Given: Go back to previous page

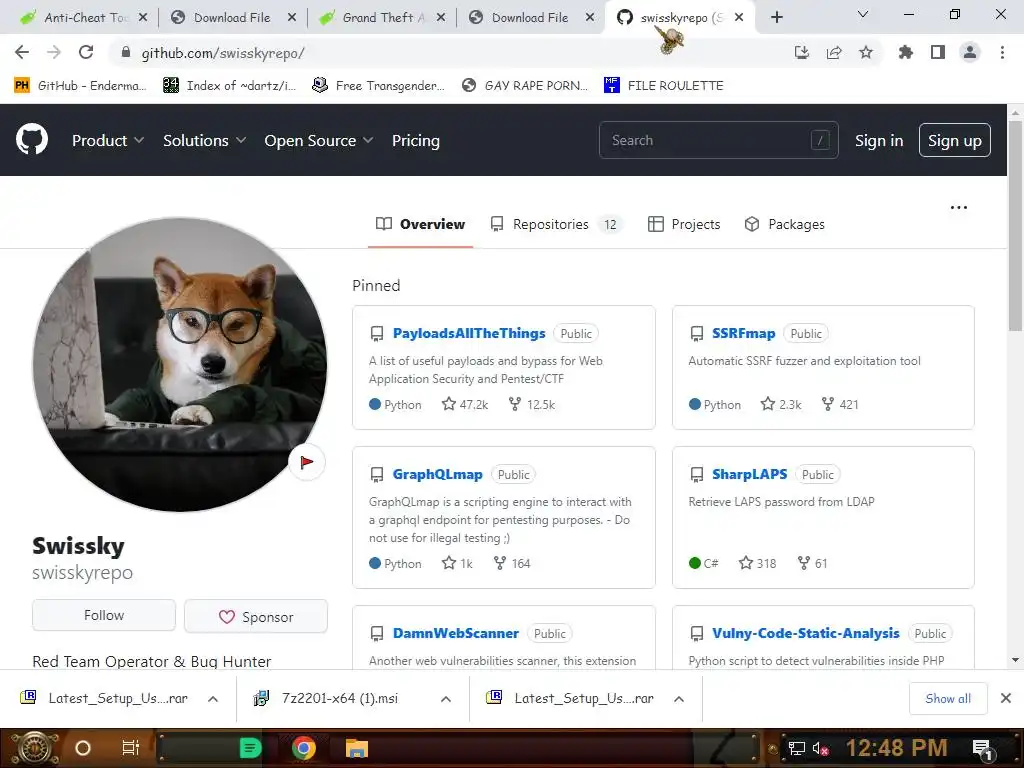Looking at the screenshot, I should tap(22, 53).
